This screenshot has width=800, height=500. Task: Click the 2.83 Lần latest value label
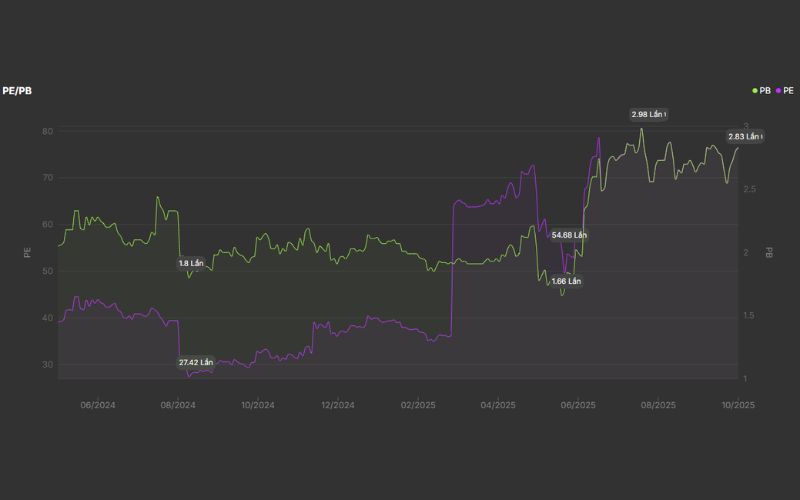click(x=745, y=136)
